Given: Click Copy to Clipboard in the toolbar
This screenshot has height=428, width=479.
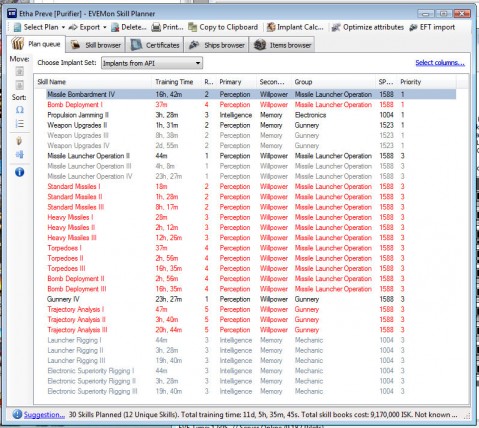Looking at the screenshot, I should [223, 27].
